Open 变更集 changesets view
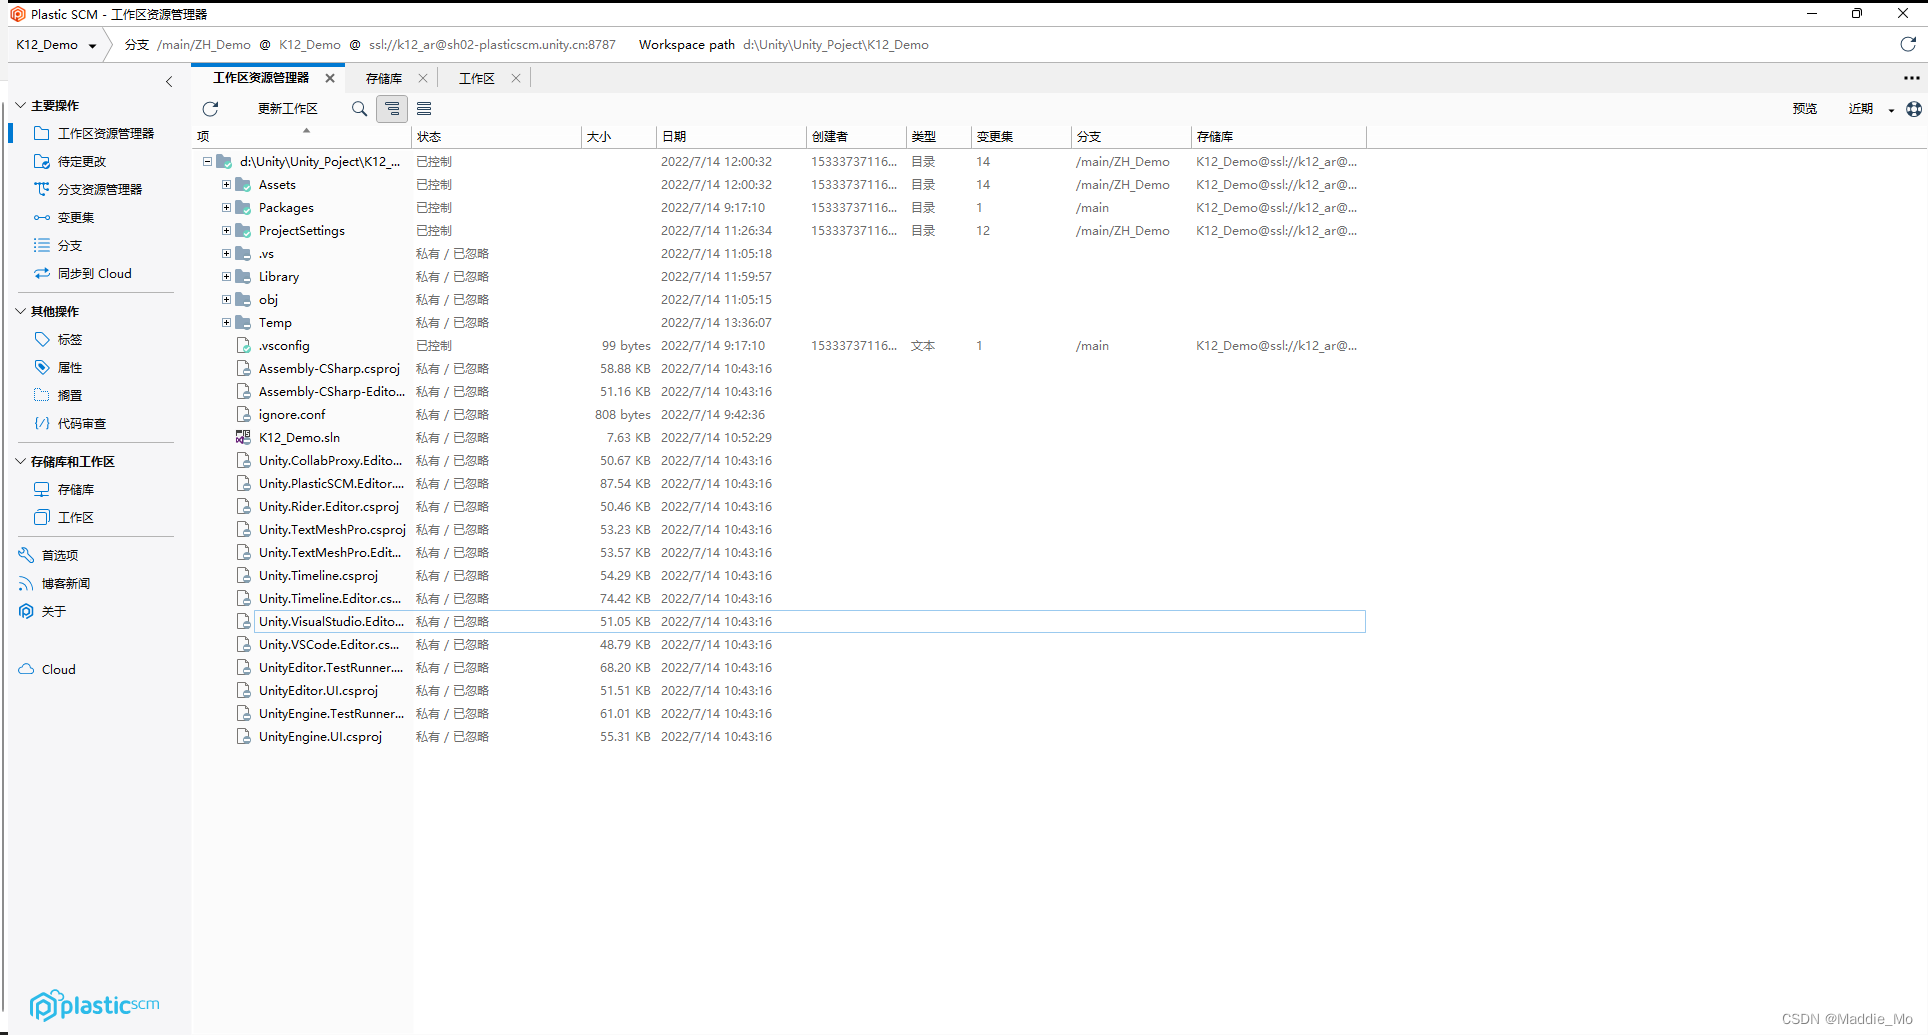Screen dimensions: 1928x1035 64,217
